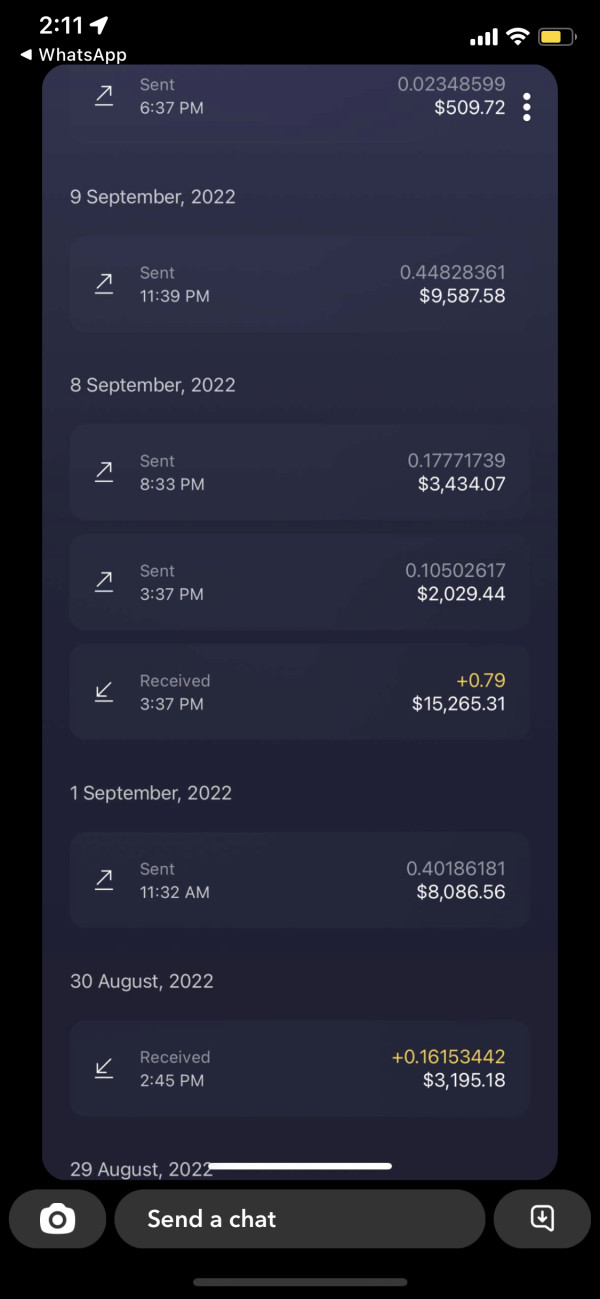View the $8,086.56 sent transaction
This screenshot has width=600, height=1299.
(x=299, y=880)
